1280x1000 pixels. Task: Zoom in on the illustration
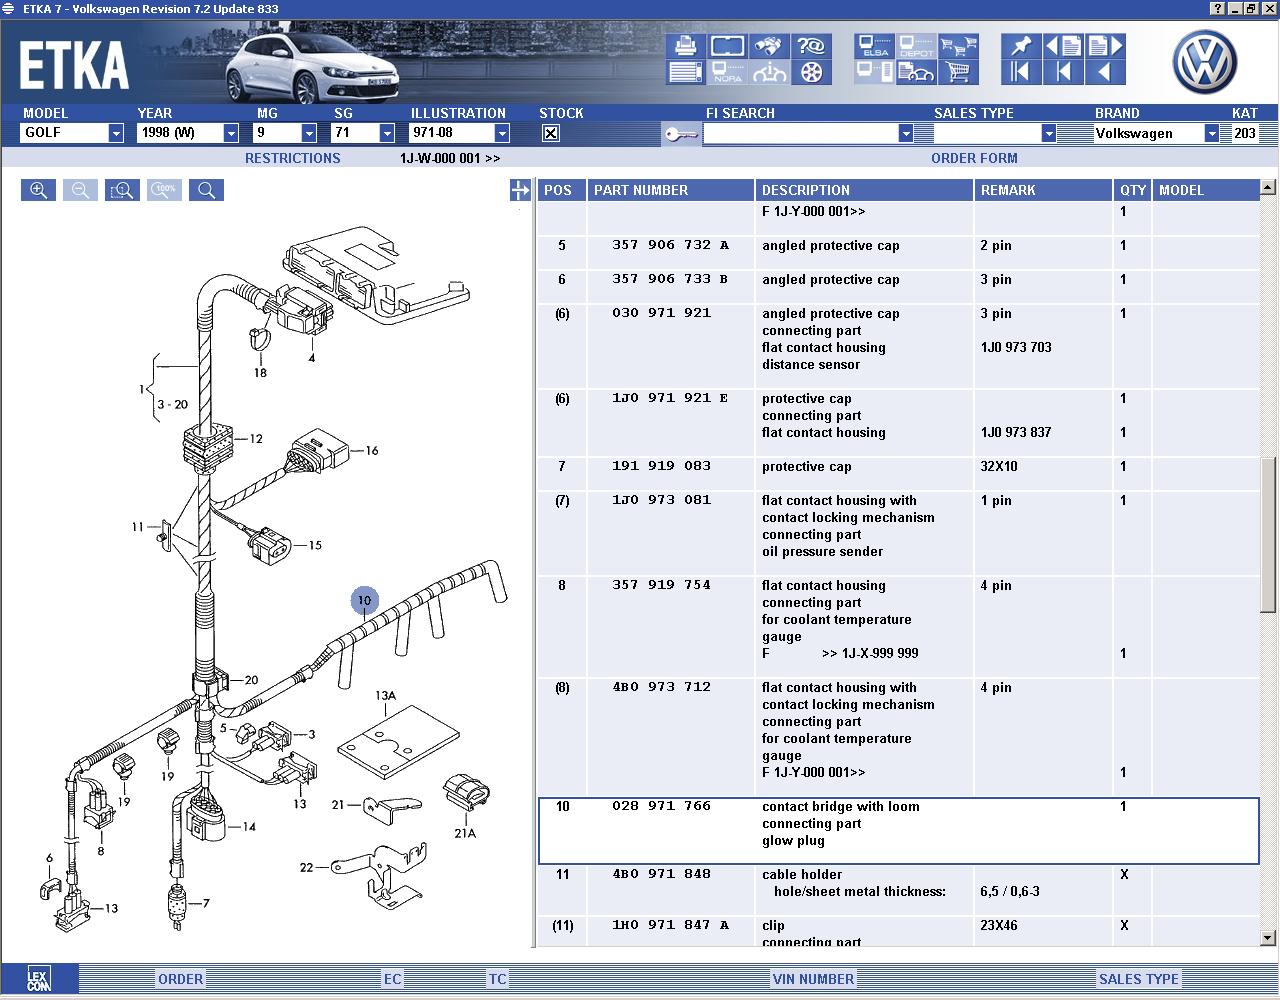tap(38, 190)
